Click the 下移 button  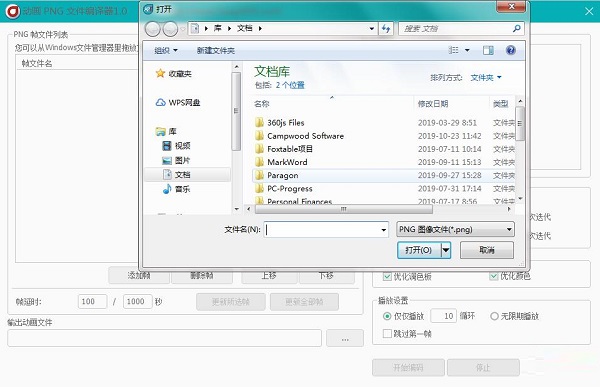pos(326,275)
